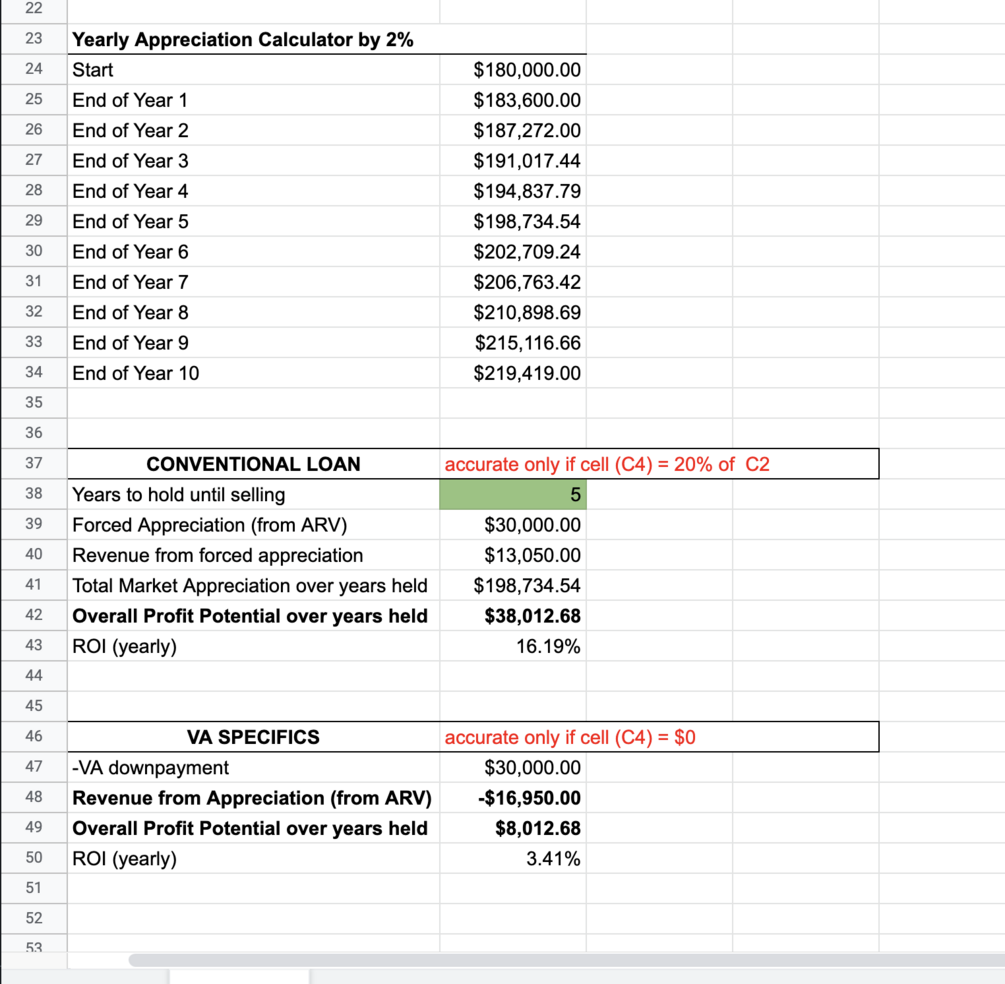Select the End of Year 8 label
Viewport: 1005px width, 984px height.
[x=130, y=312]
